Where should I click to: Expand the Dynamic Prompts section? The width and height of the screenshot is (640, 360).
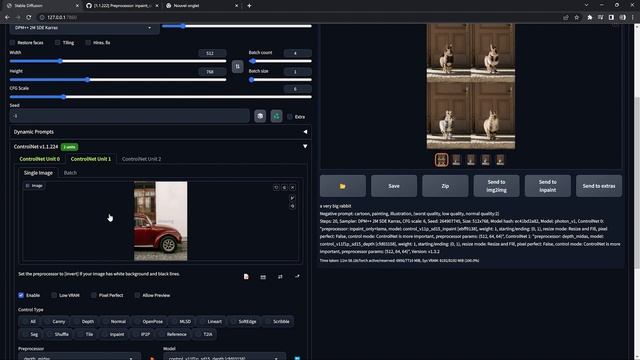[160, 132]
